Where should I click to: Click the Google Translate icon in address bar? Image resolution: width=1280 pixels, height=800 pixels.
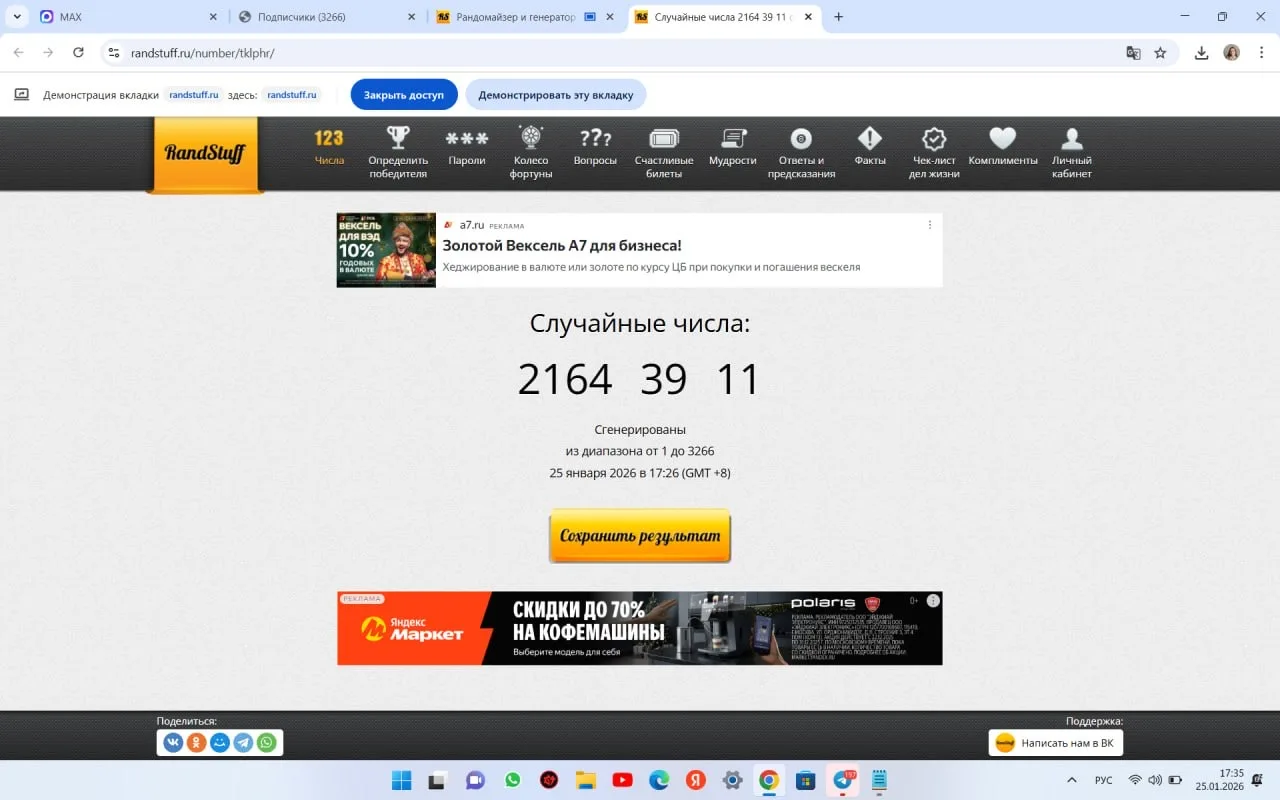(1133, 53)
